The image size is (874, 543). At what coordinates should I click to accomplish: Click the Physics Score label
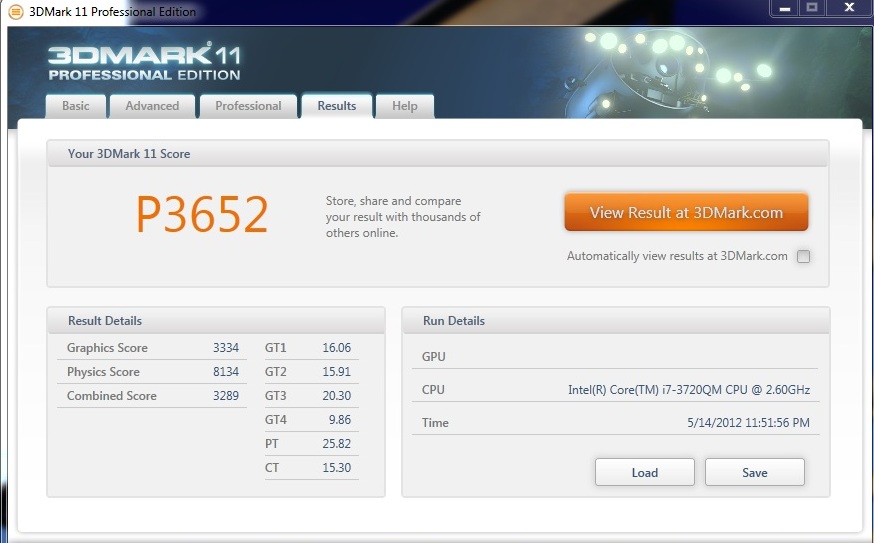[103, 372]
